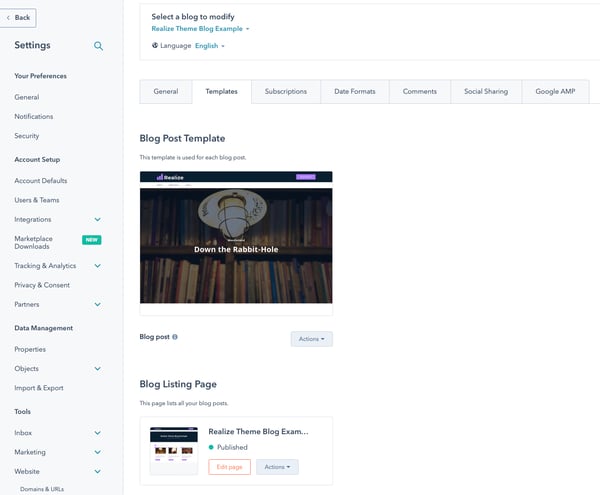
Task: Click the Back button at top left
Action: pos(20,17)
